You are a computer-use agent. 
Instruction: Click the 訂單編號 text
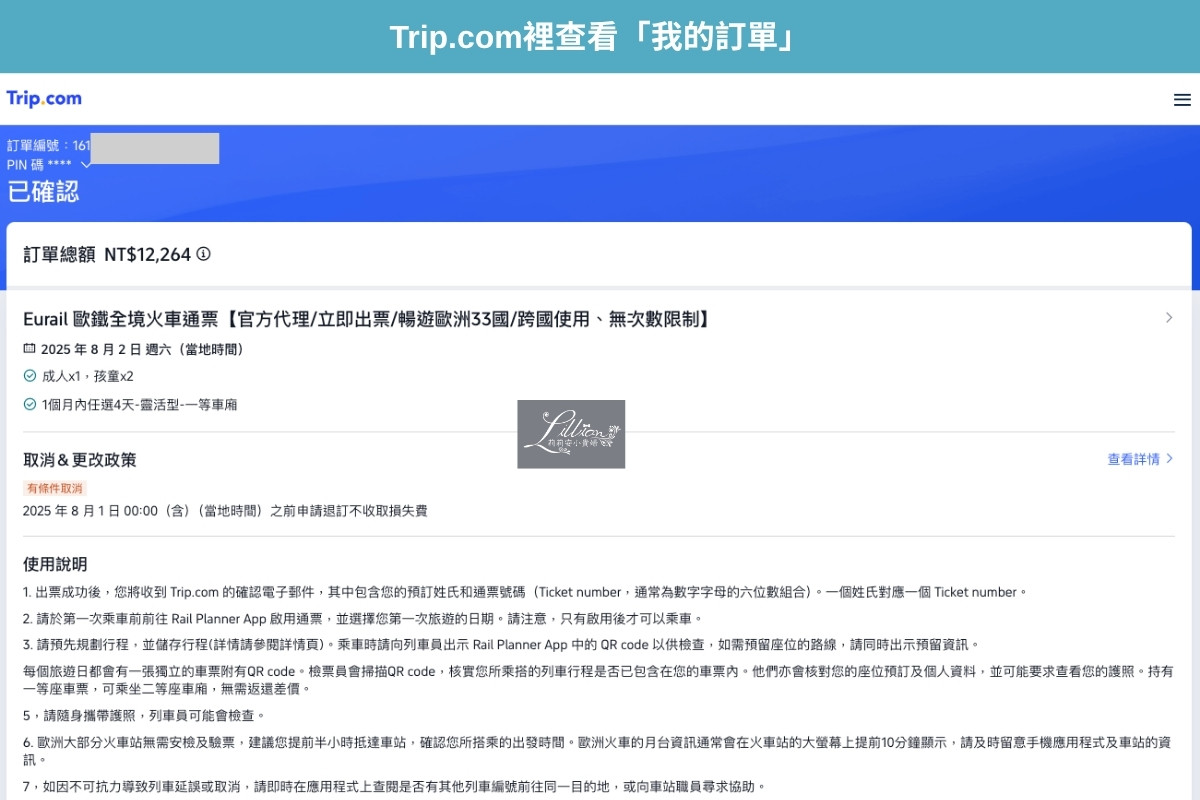click(x=48, y=146)
